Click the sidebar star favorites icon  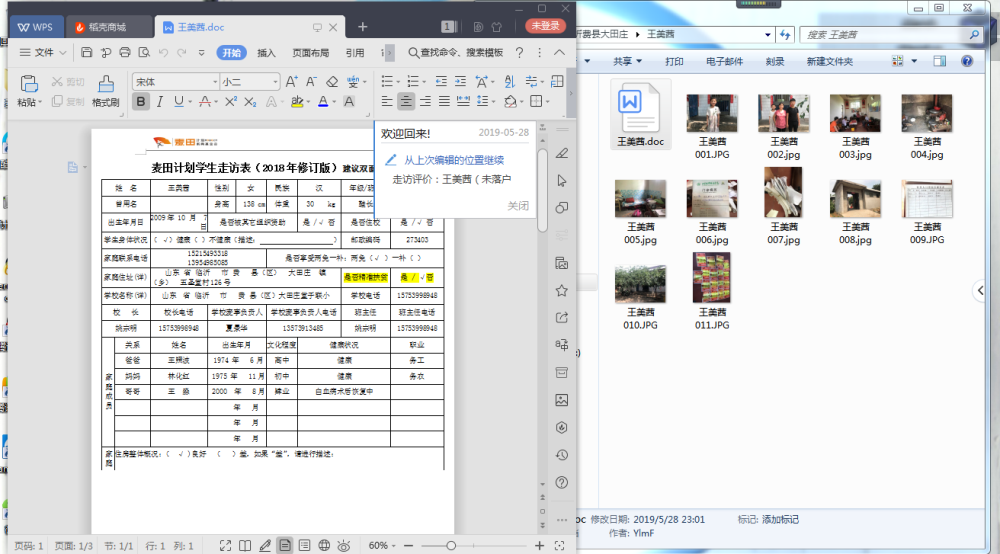coord(562,291)
